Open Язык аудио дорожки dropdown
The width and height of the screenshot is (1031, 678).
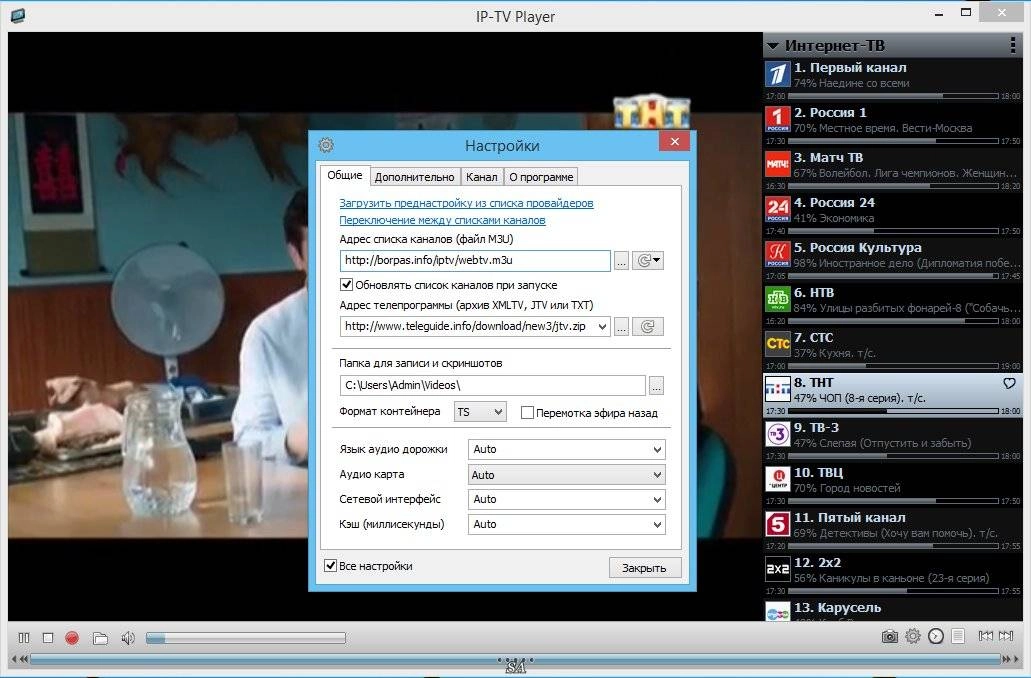pyautogui.click(x=567, y=449)
